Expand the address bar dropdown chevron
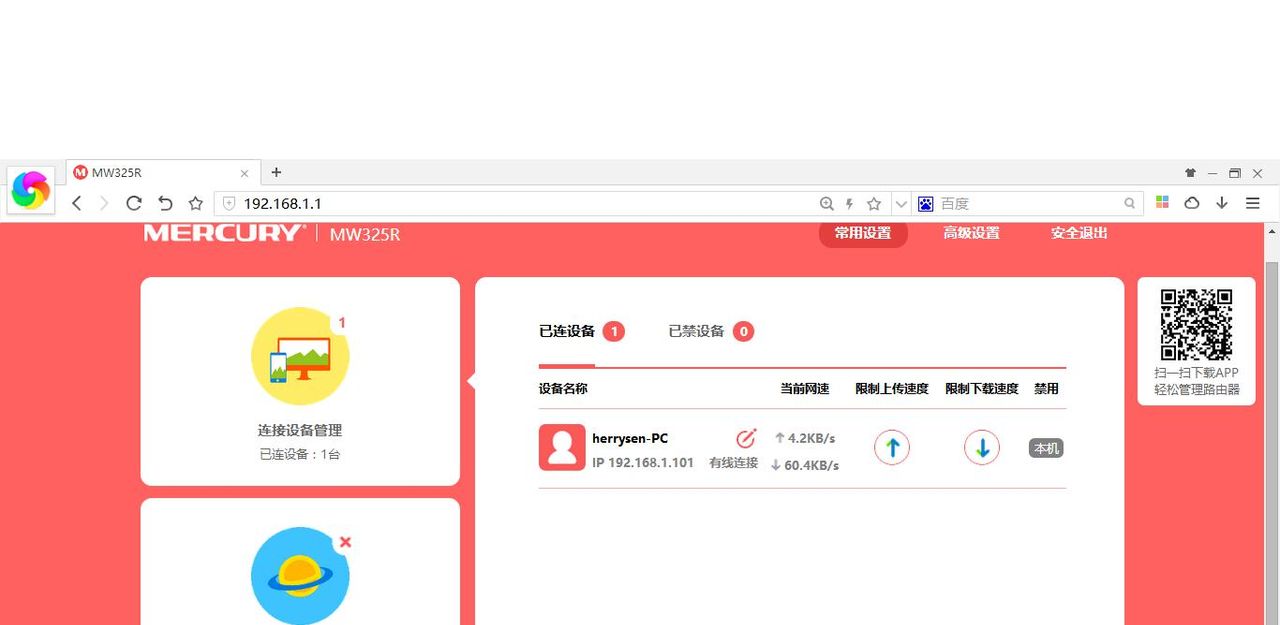This screenshot has width=1280, height=625. (901, 204)
